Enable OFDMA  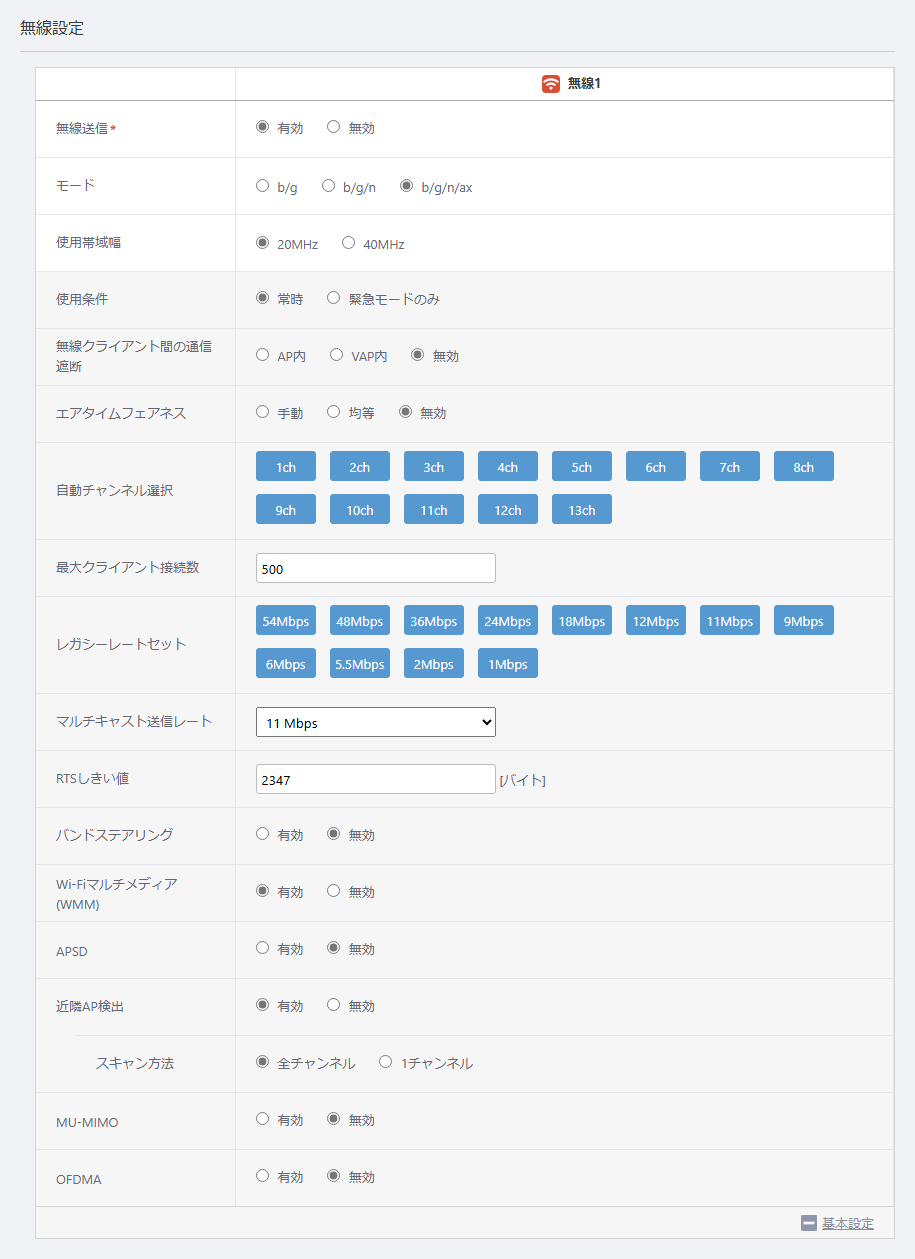(263, 1176)
